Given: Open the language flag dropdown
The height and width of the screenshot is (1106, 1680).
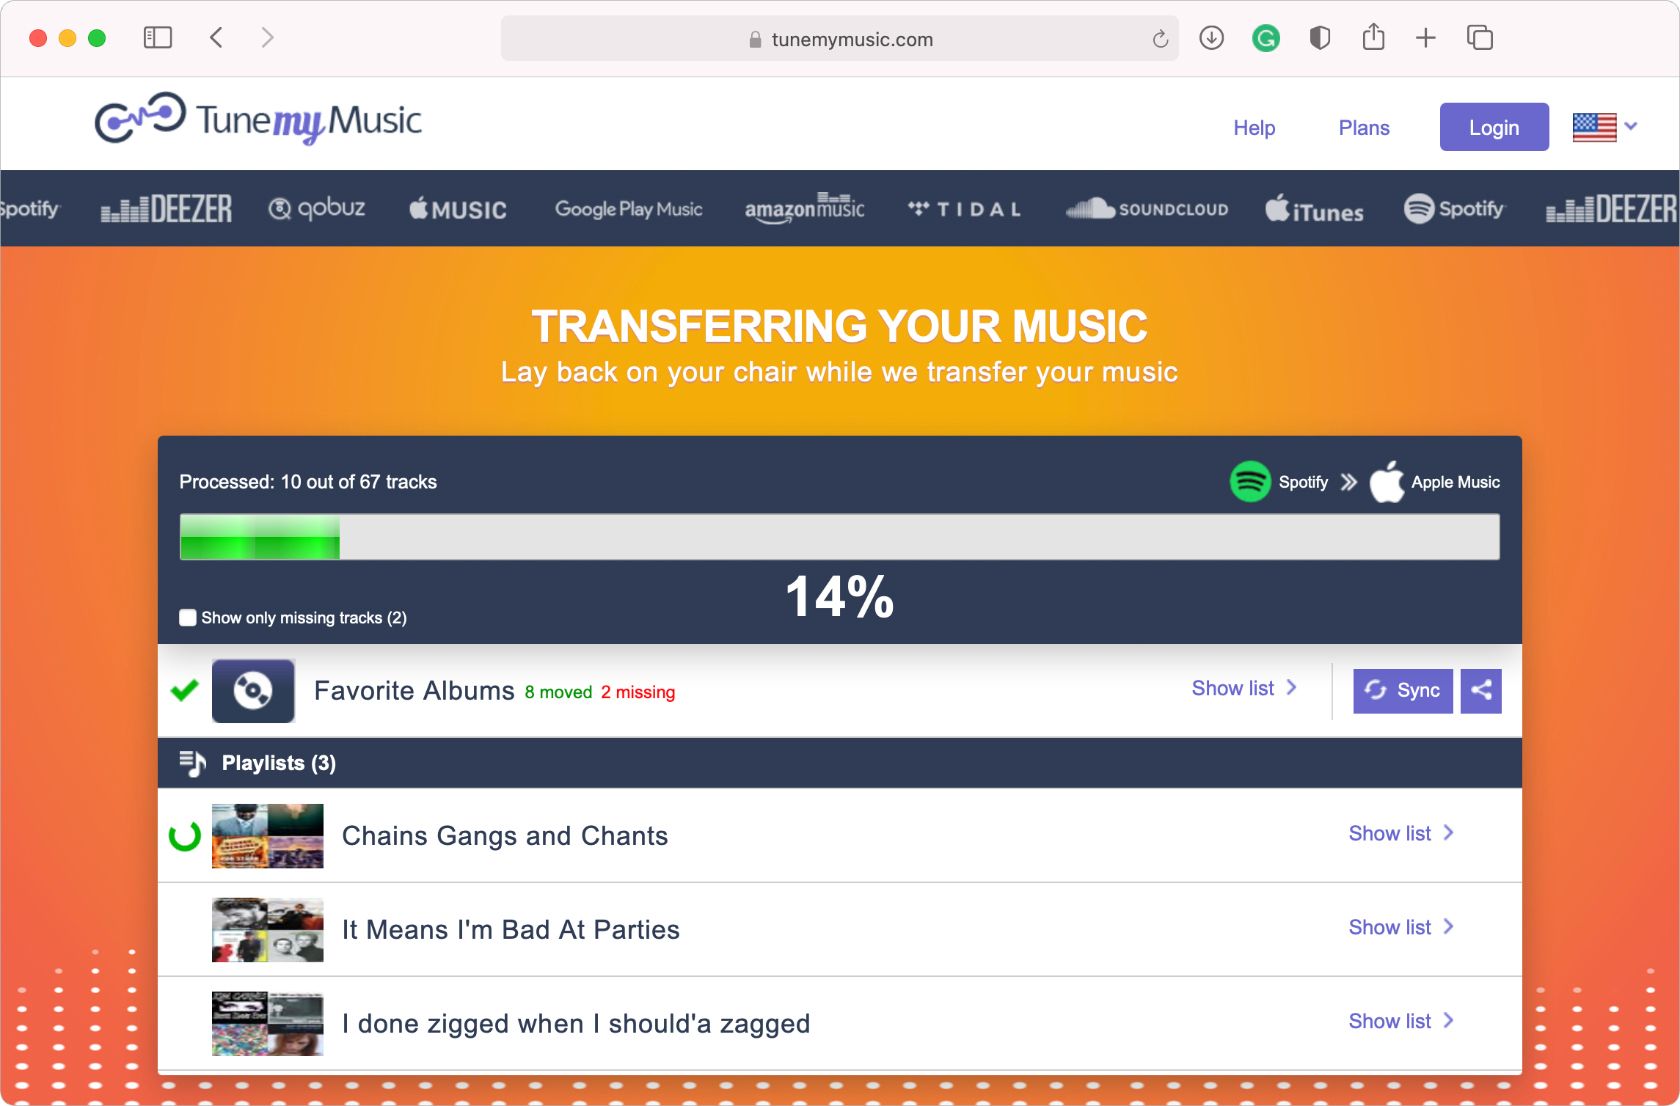Looking at the screenshot, I should [1604, 127].
